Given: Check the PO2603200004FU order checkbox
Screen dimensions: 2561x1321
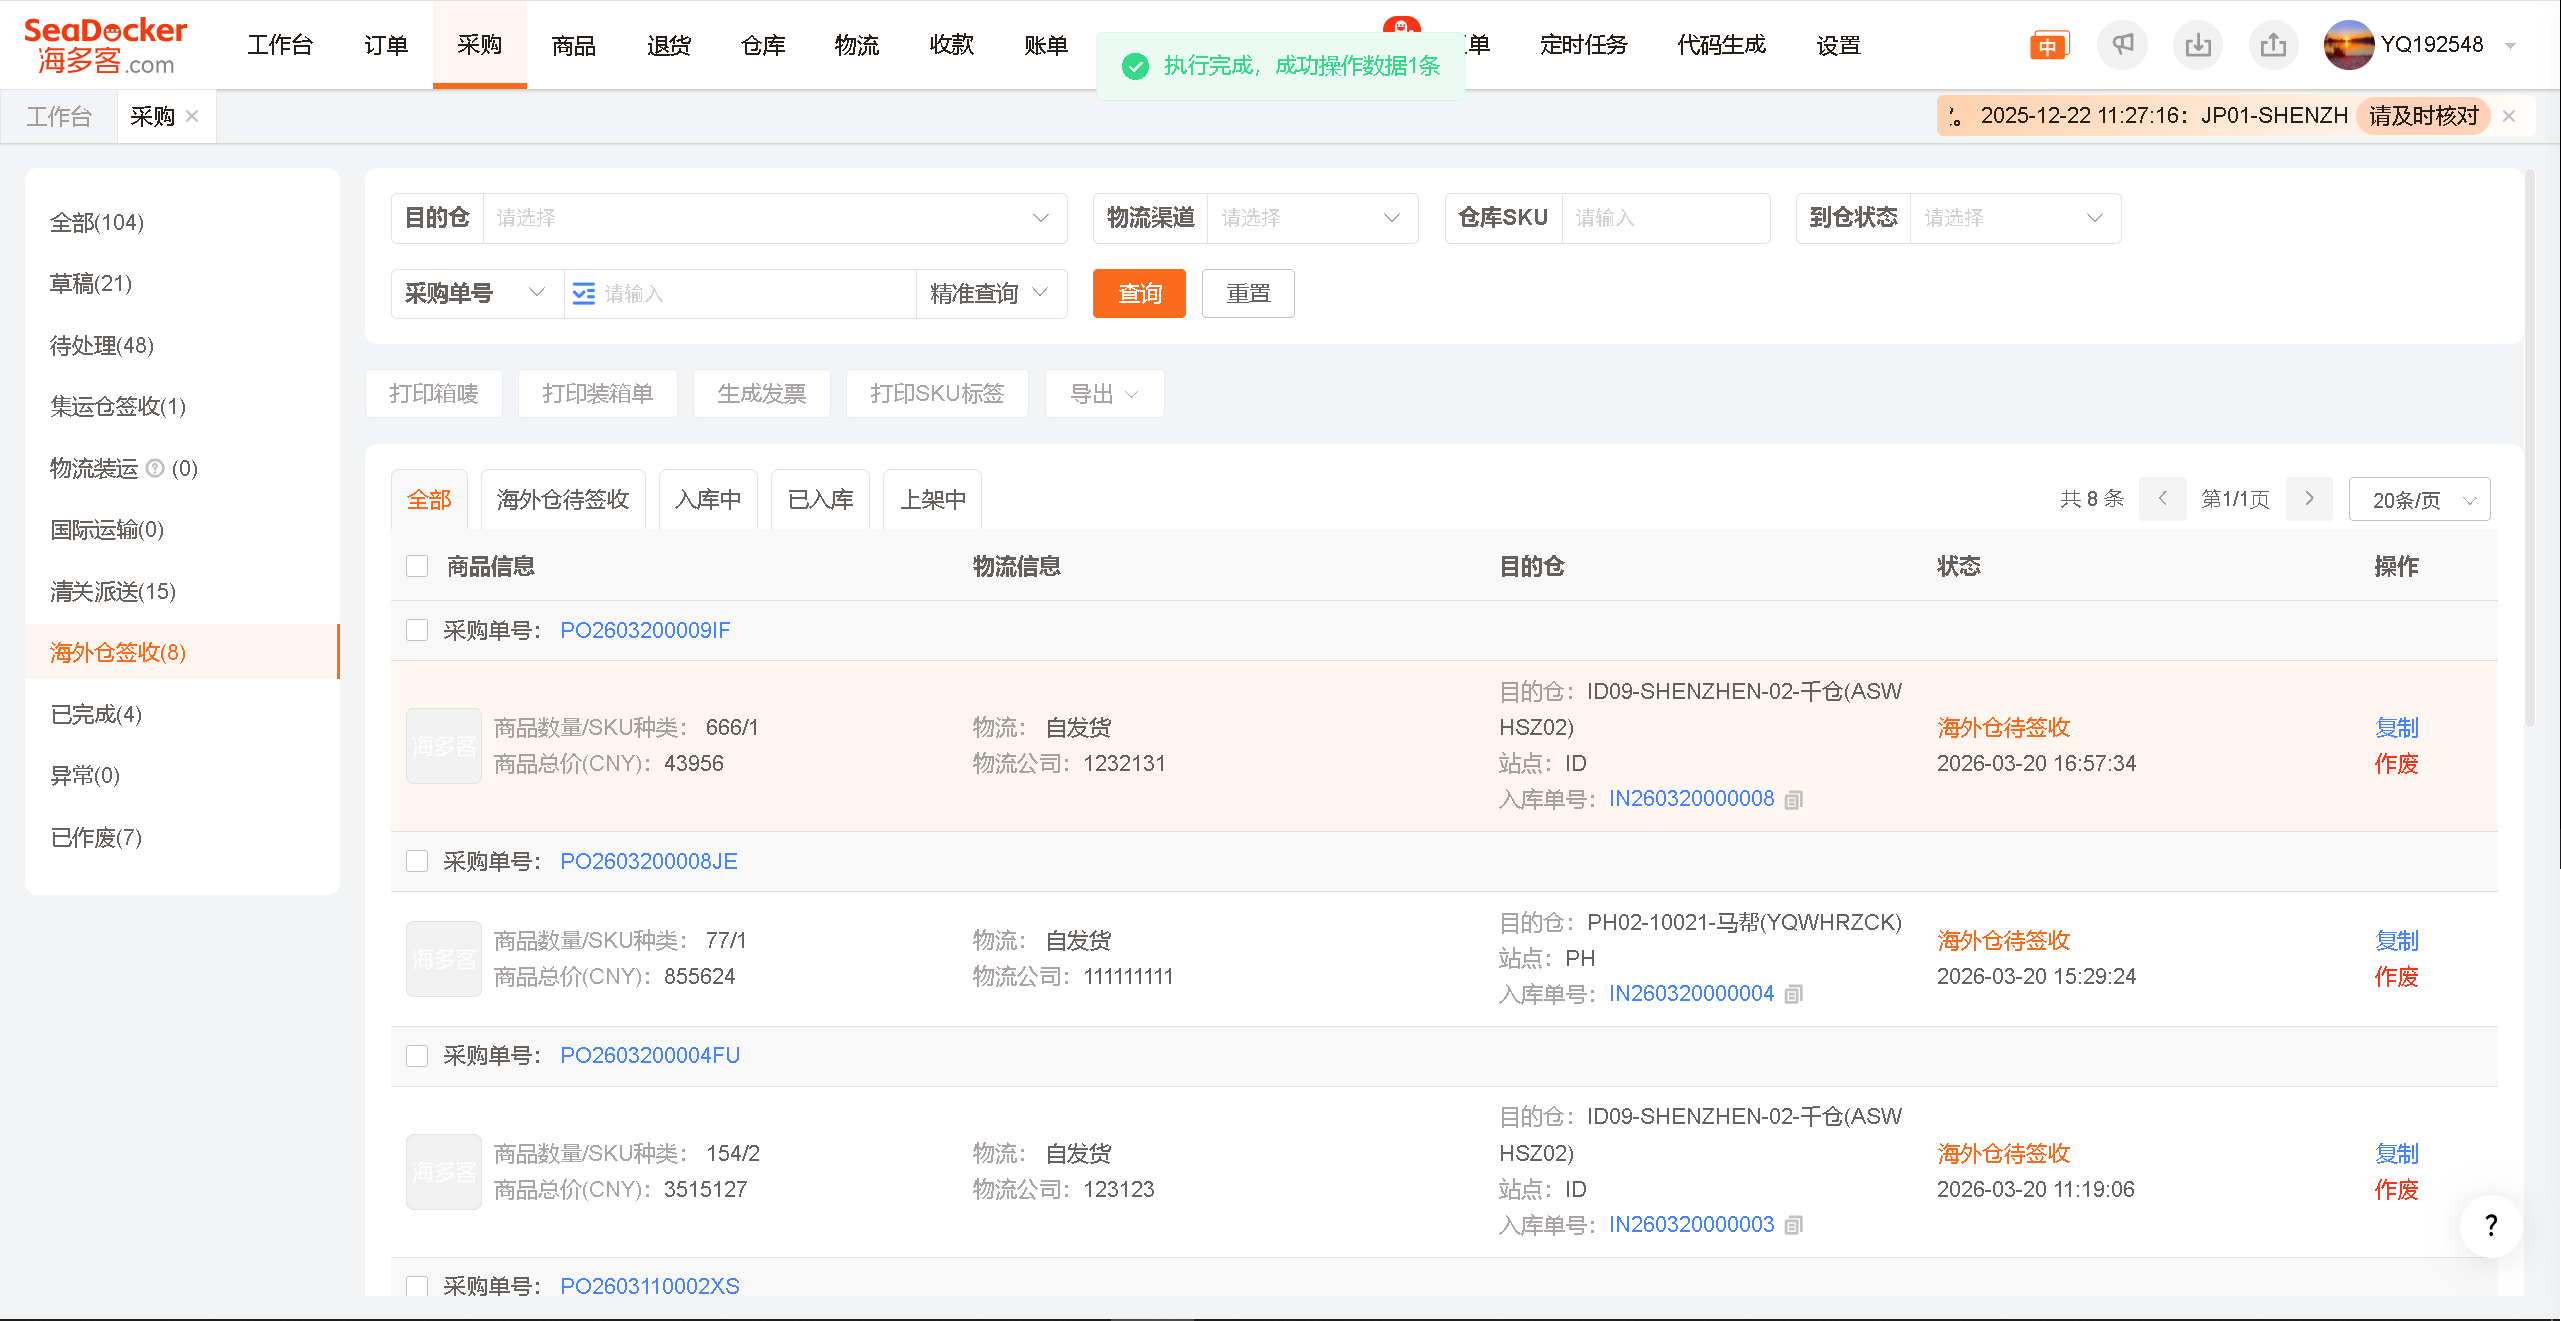Looking at the screenshot, I should click(x=417, y=1056).
